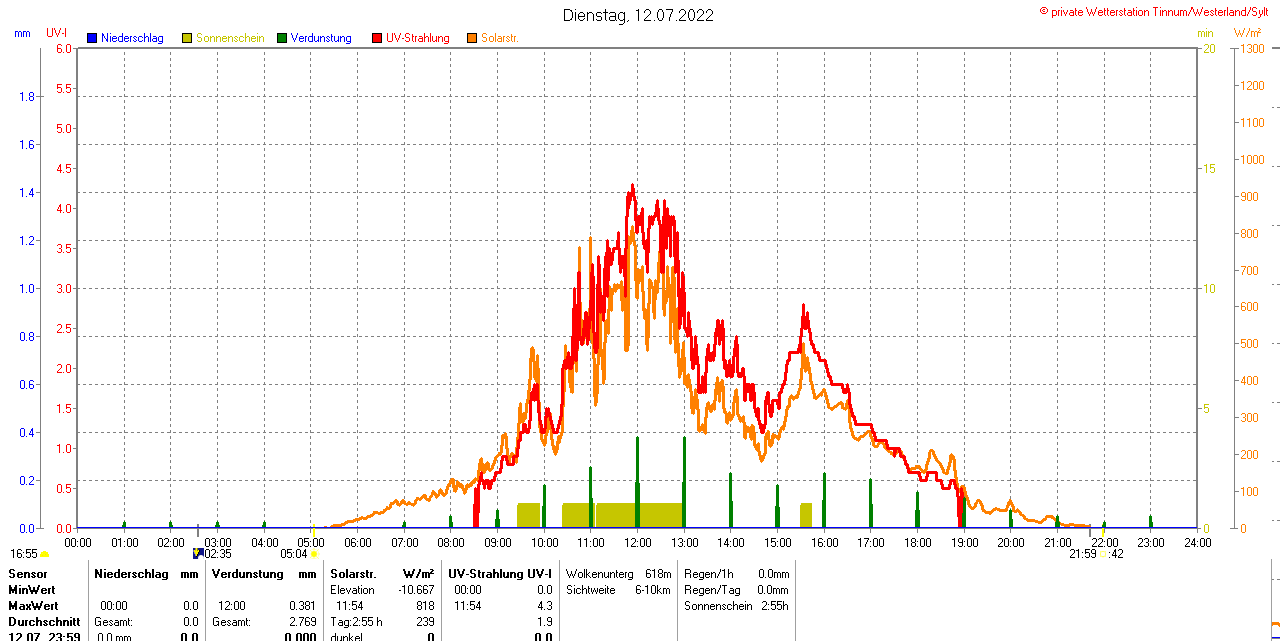The width and height of the screenshot is (1280, 641).
Task: Click the 12:00 label on the time axis
Action: [638, 543]
